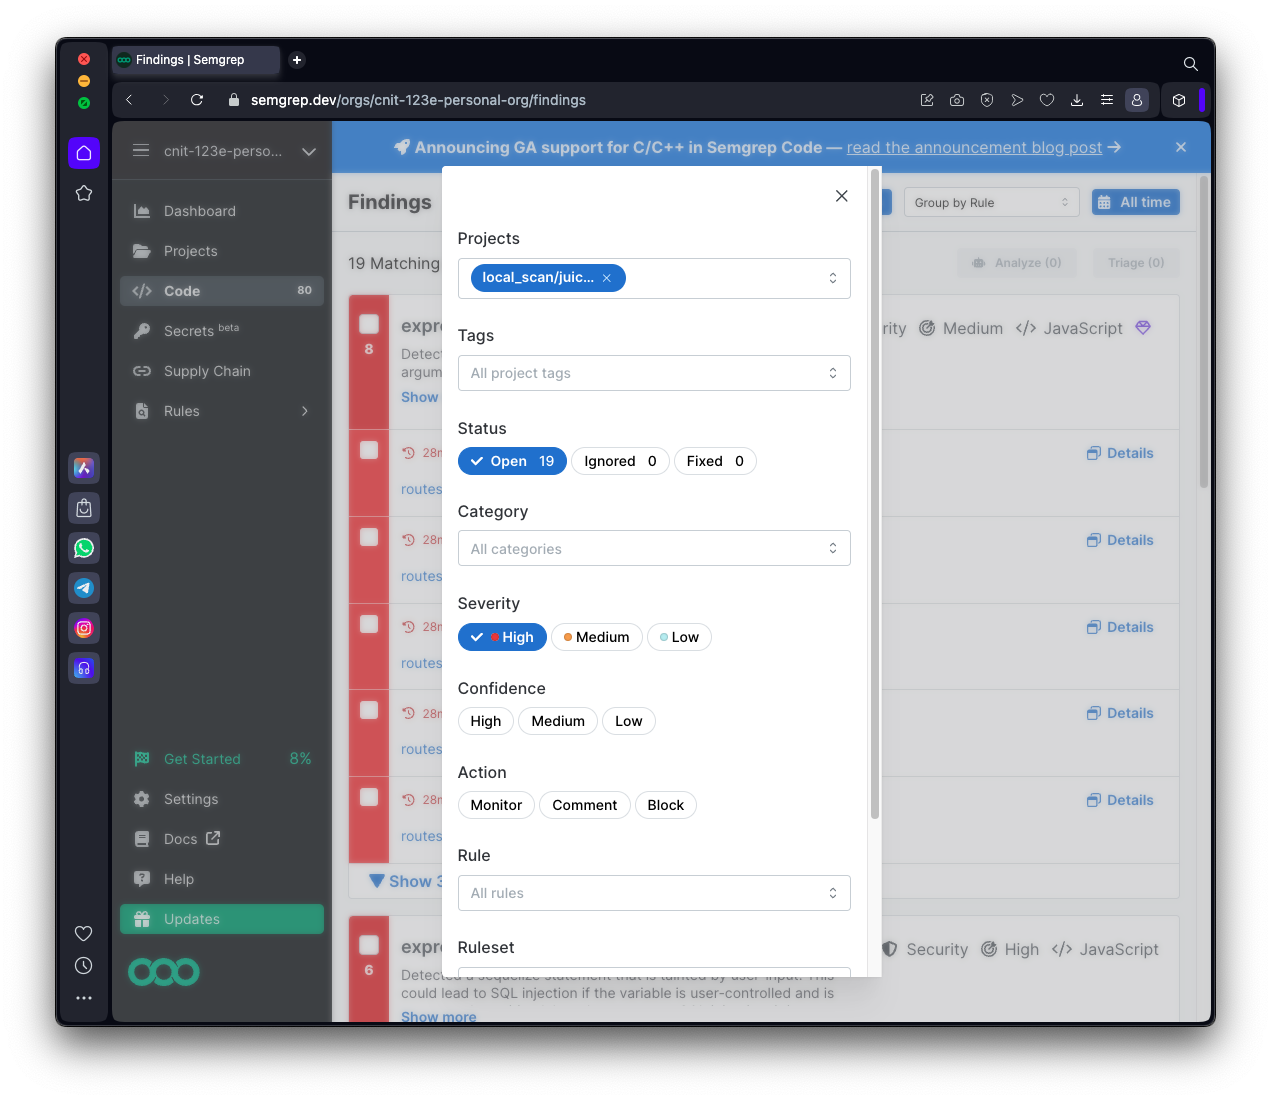Click the Findings | Semgrep browser tab
1271x1100 pixels.
click(196, 60)
